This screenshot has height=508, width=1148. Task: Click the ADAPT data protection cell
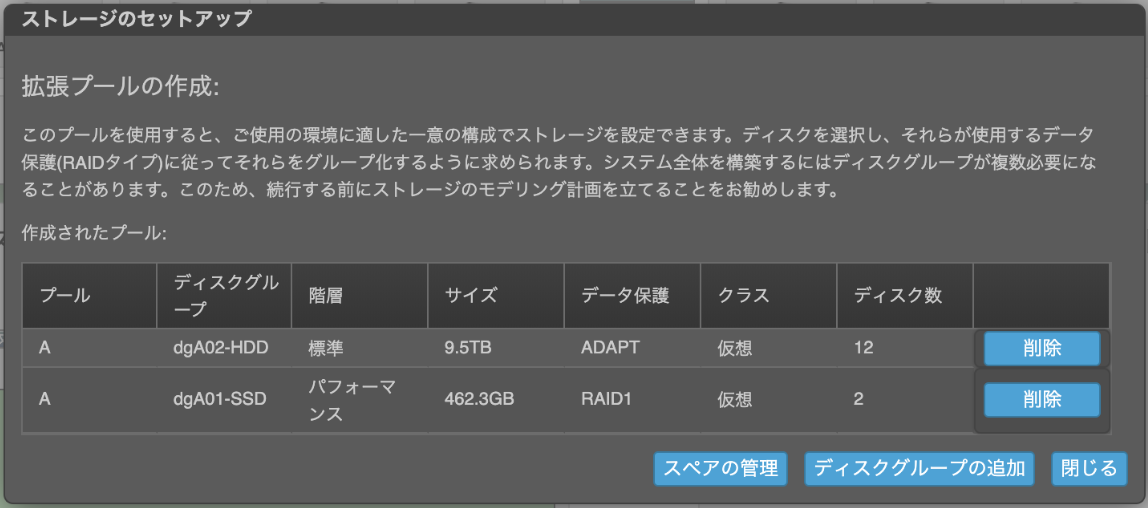632,348
